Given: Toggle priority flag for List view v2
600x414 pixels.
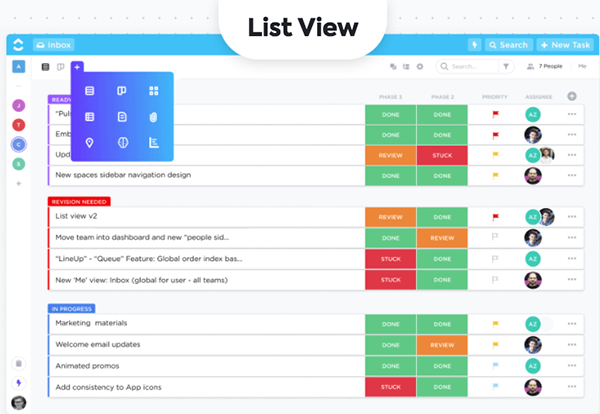Looking at the screenshot, I should coord(496,217).
